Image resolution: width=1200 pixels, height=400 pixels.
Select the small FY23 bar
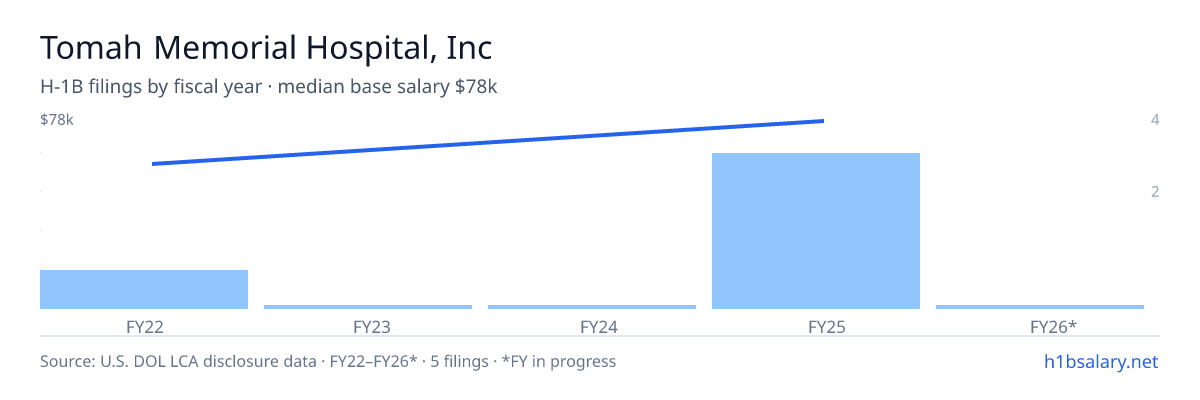(x=368, y=307)
